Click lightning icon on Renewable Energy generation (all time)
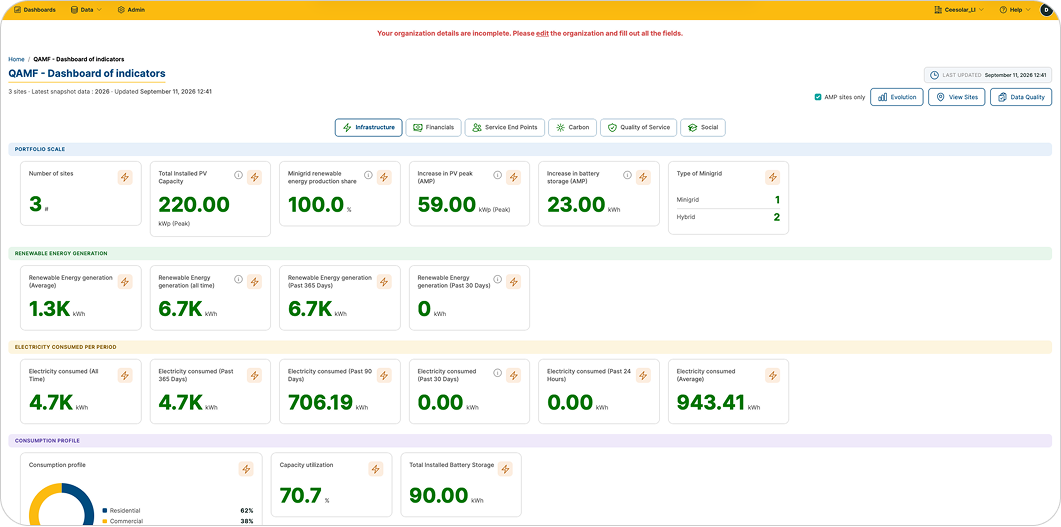The image size is (1061, 527). coord(254,281)
